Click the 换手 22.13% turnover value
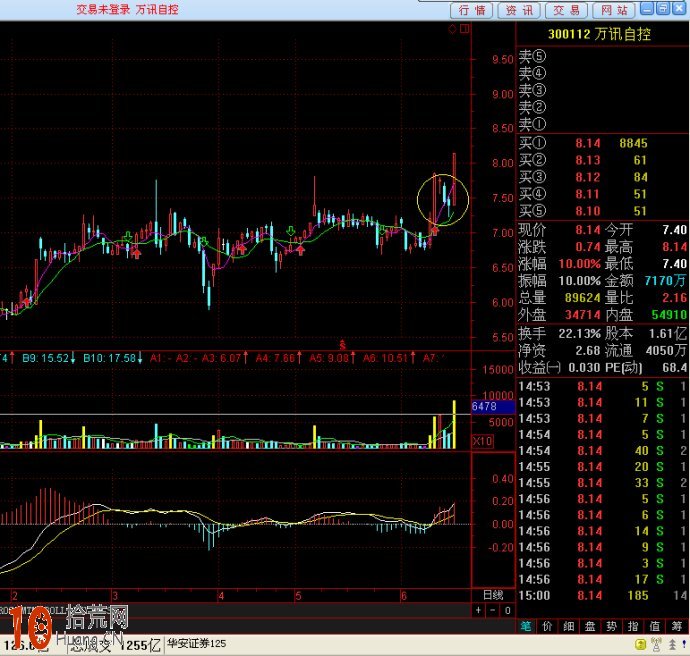This screenshot has width=690, height=656. point(580,333)
